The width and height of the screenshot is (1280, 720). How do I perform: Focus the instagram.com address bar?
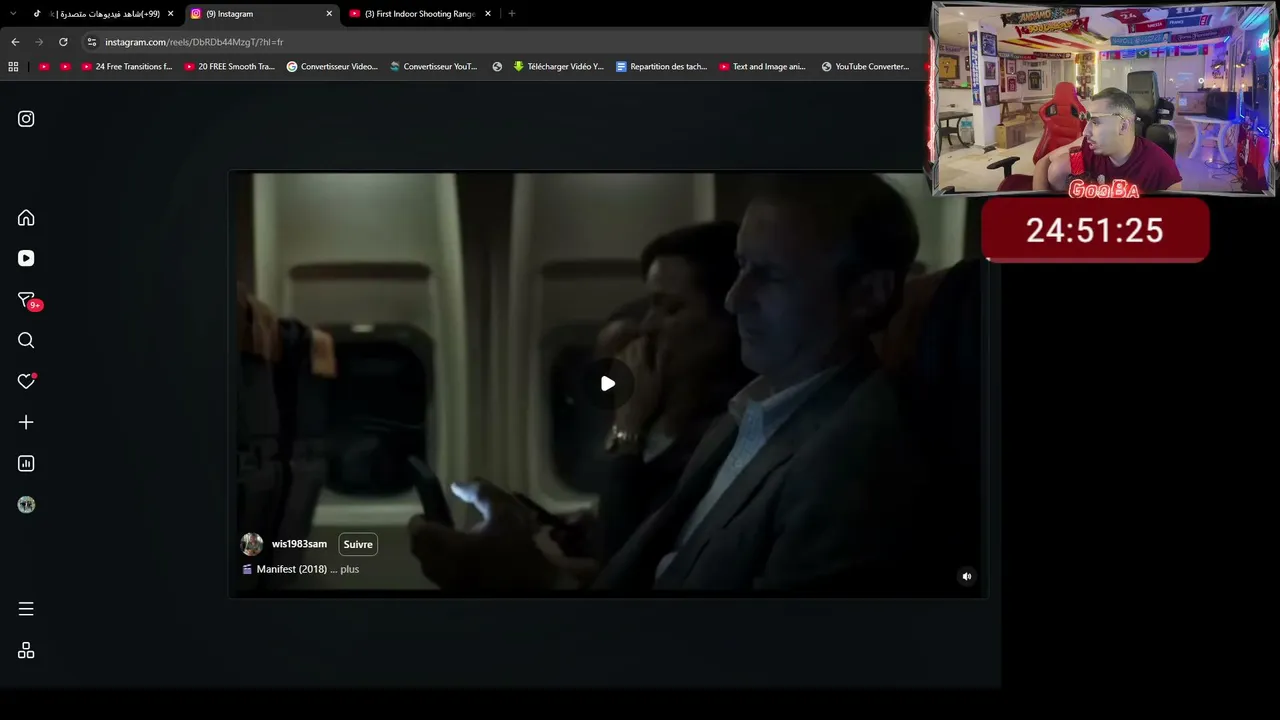(x=500, y=42)
